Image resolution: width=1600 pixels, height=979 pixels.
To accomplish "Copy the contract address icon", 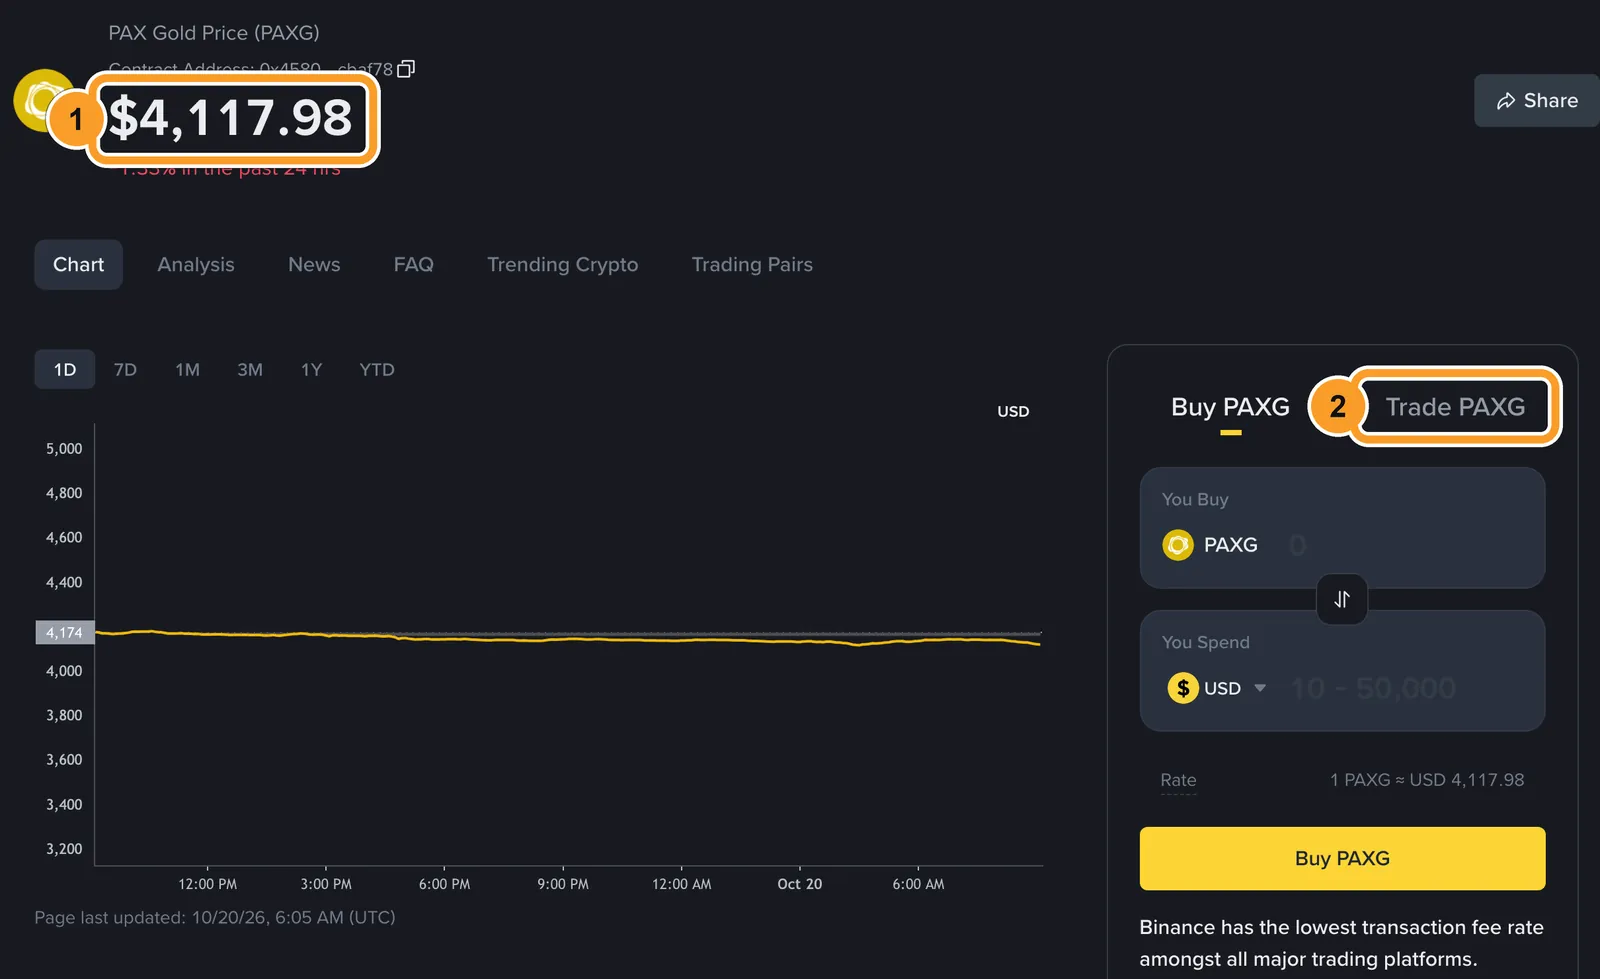I will pos(406,69).
